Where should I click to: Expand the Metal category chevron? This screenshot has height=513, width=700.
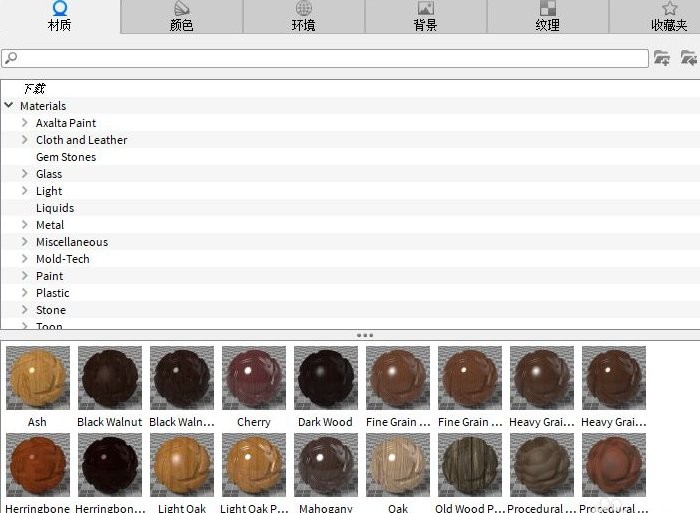coord(25,225)
